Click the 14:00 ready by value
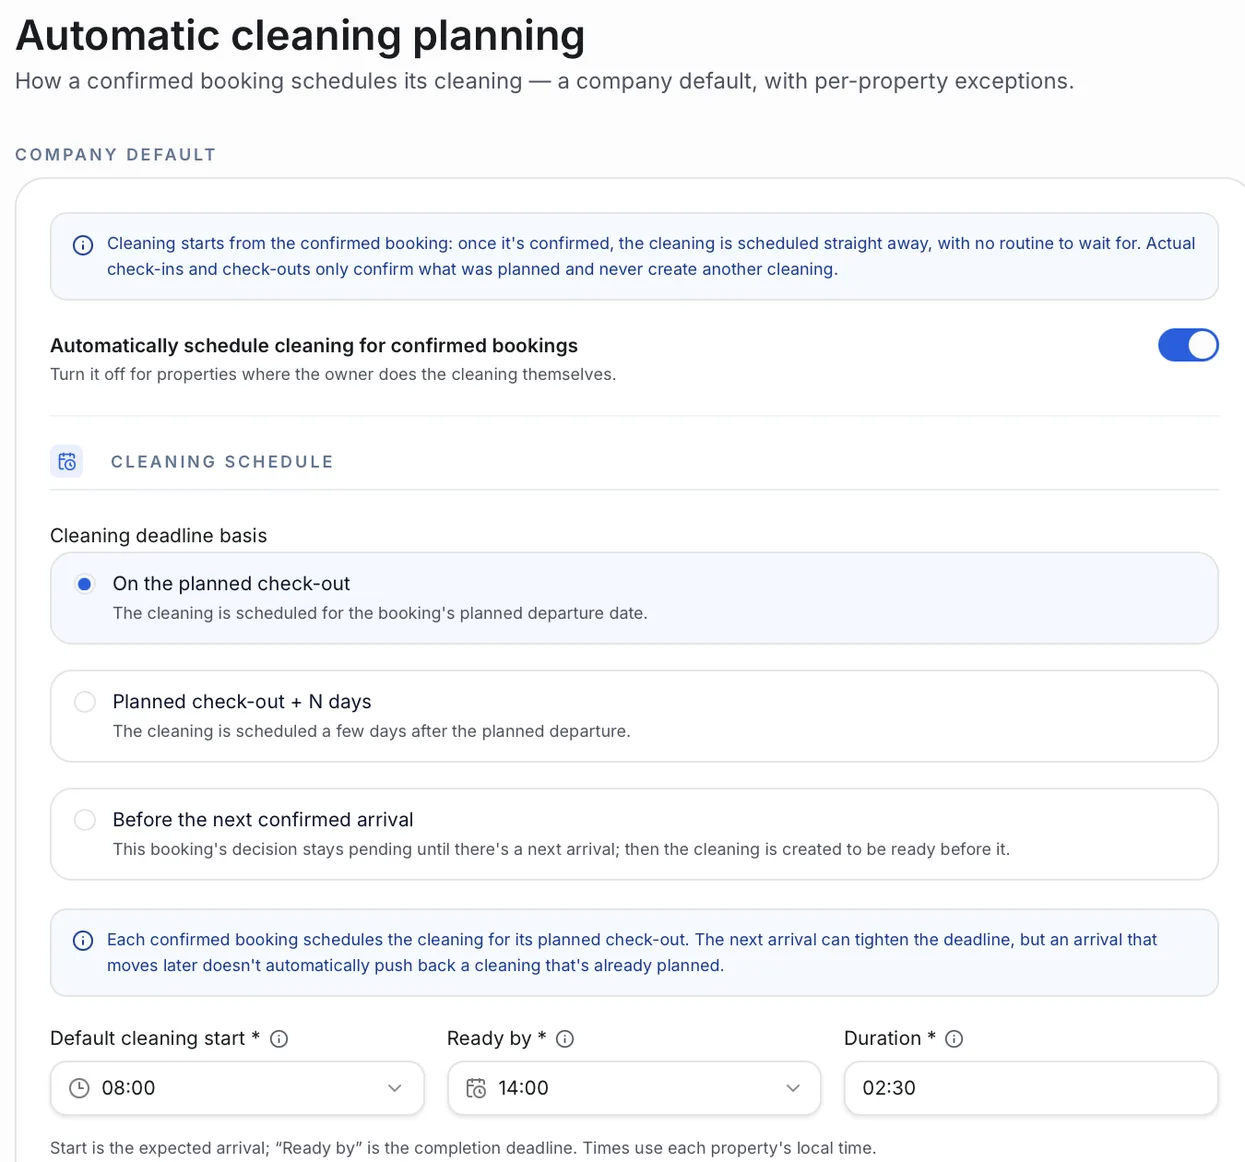 tap(523, 1088)
